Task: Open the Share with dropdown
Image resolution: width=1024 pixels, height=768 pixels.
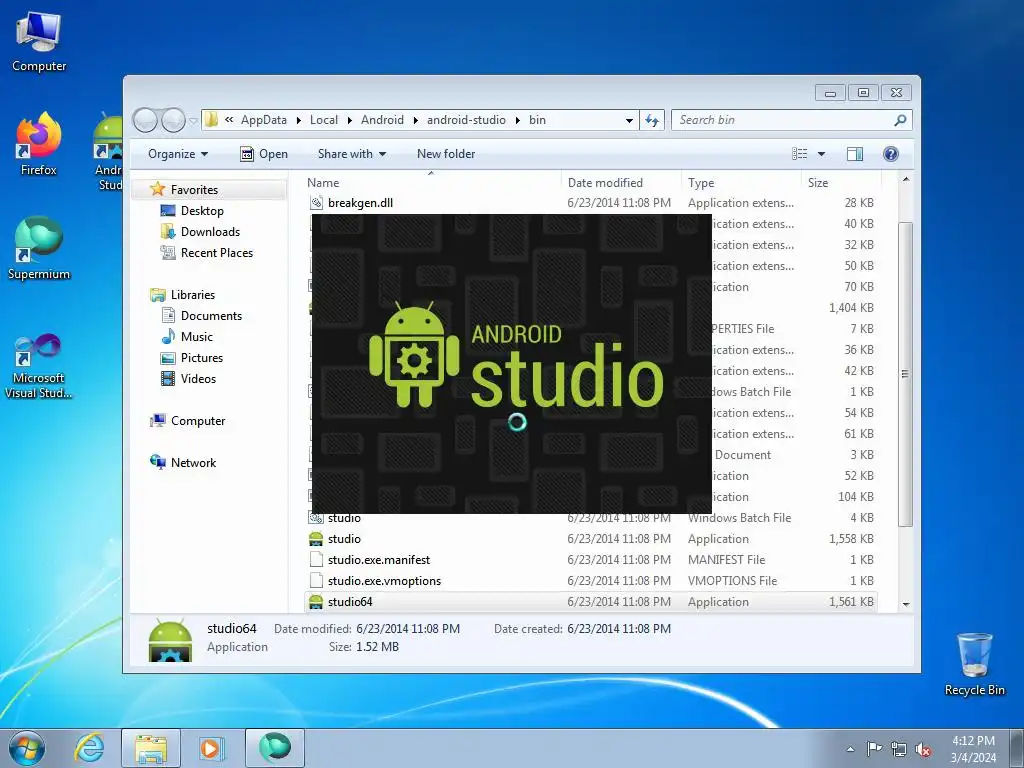Action: click(351, 154)
